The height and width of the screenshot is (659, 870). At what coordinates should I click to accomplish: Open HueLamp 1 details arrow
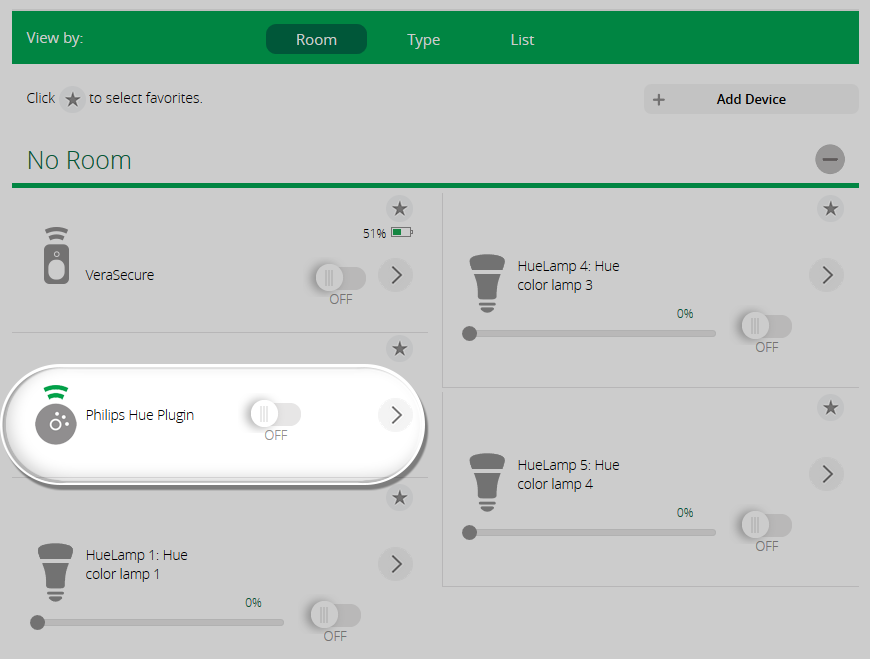tap(396, 564)
